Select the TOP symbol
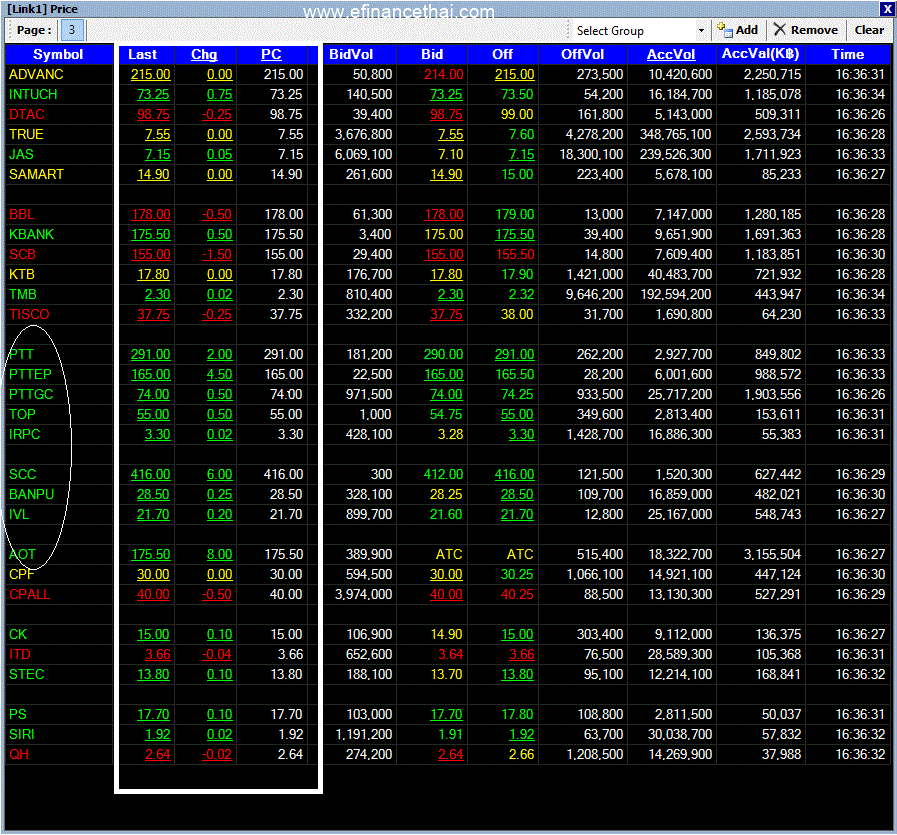This screenshot has height=835, width=897. [22, 415]
